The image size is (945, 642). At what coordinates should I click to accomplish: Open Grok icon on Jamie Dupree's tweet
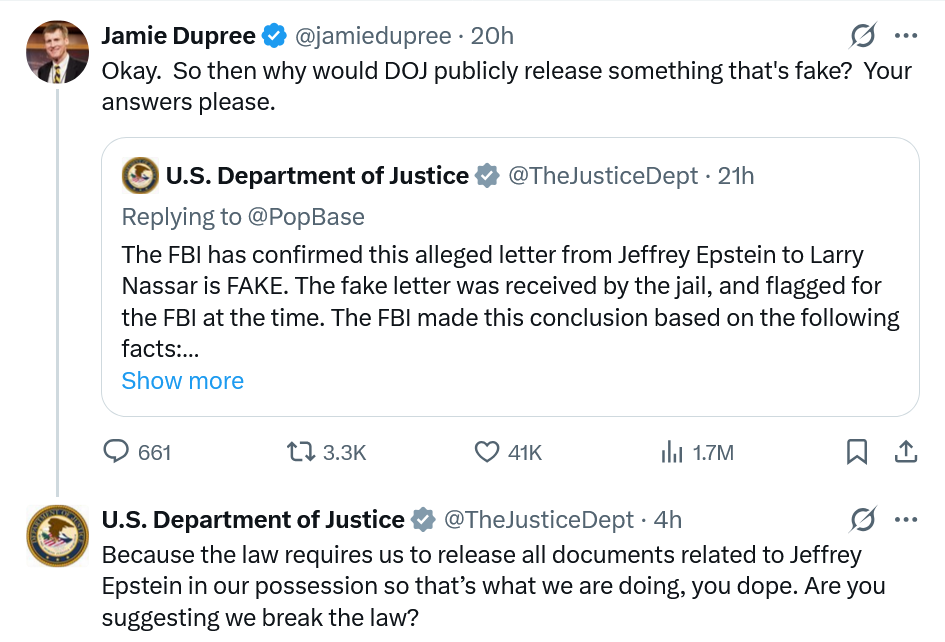[x=861, y=37]
